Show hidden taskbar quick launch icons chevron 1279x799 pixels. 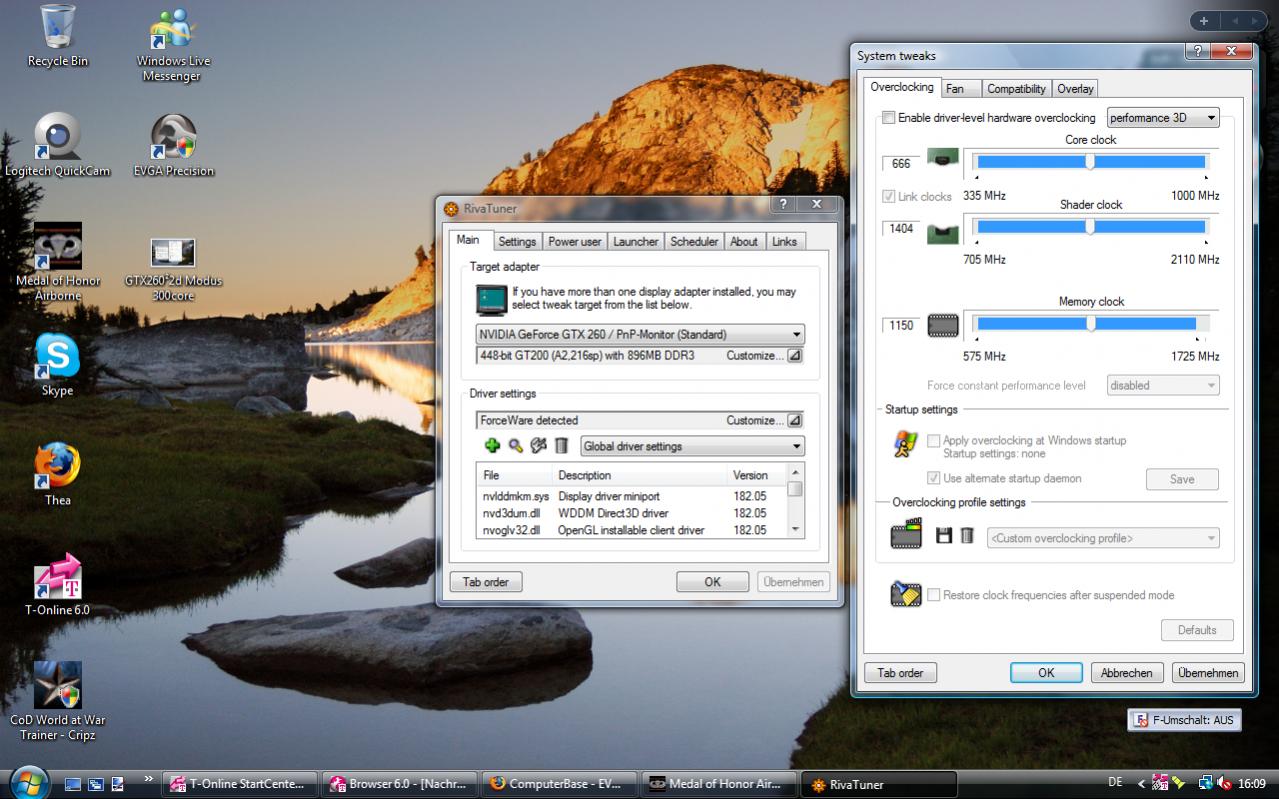pos(149,778)
